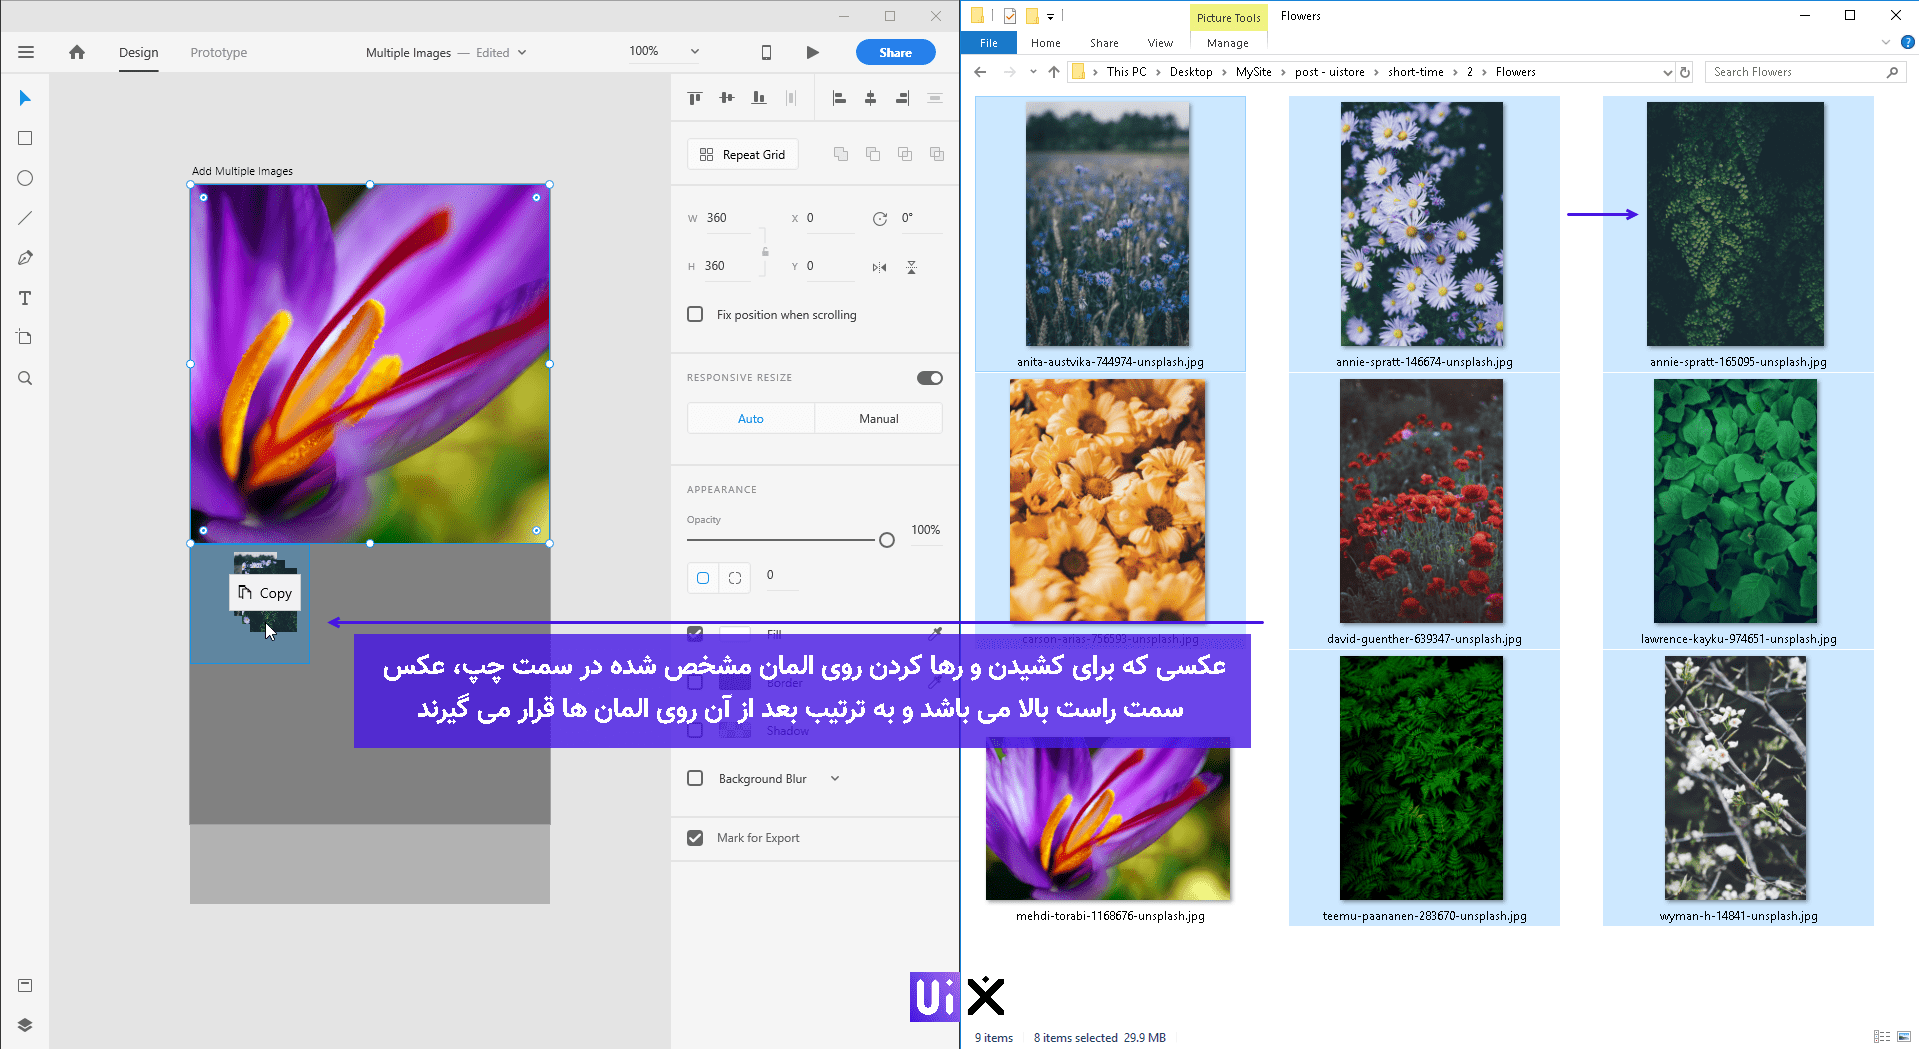1919x1049 pixels.
Task: Flip horizontally icon in transform section
Action: click(x=879, y=267)
